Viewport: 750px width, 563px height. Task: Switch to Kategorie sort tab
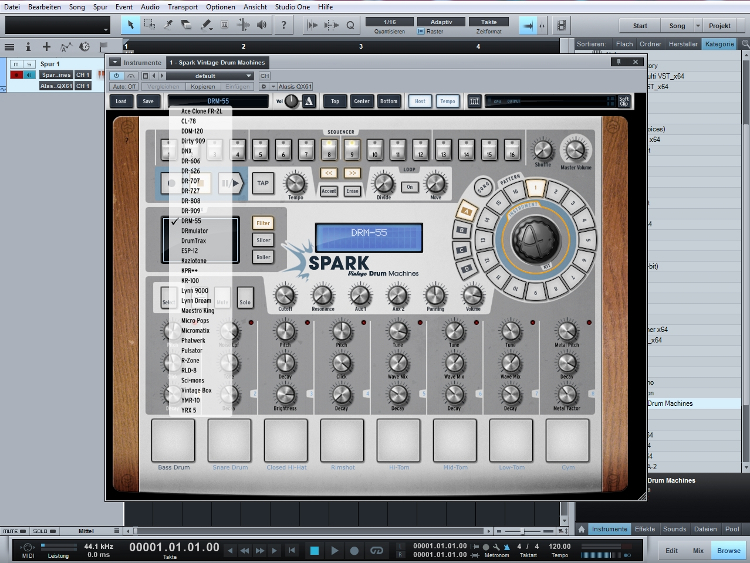719,44
